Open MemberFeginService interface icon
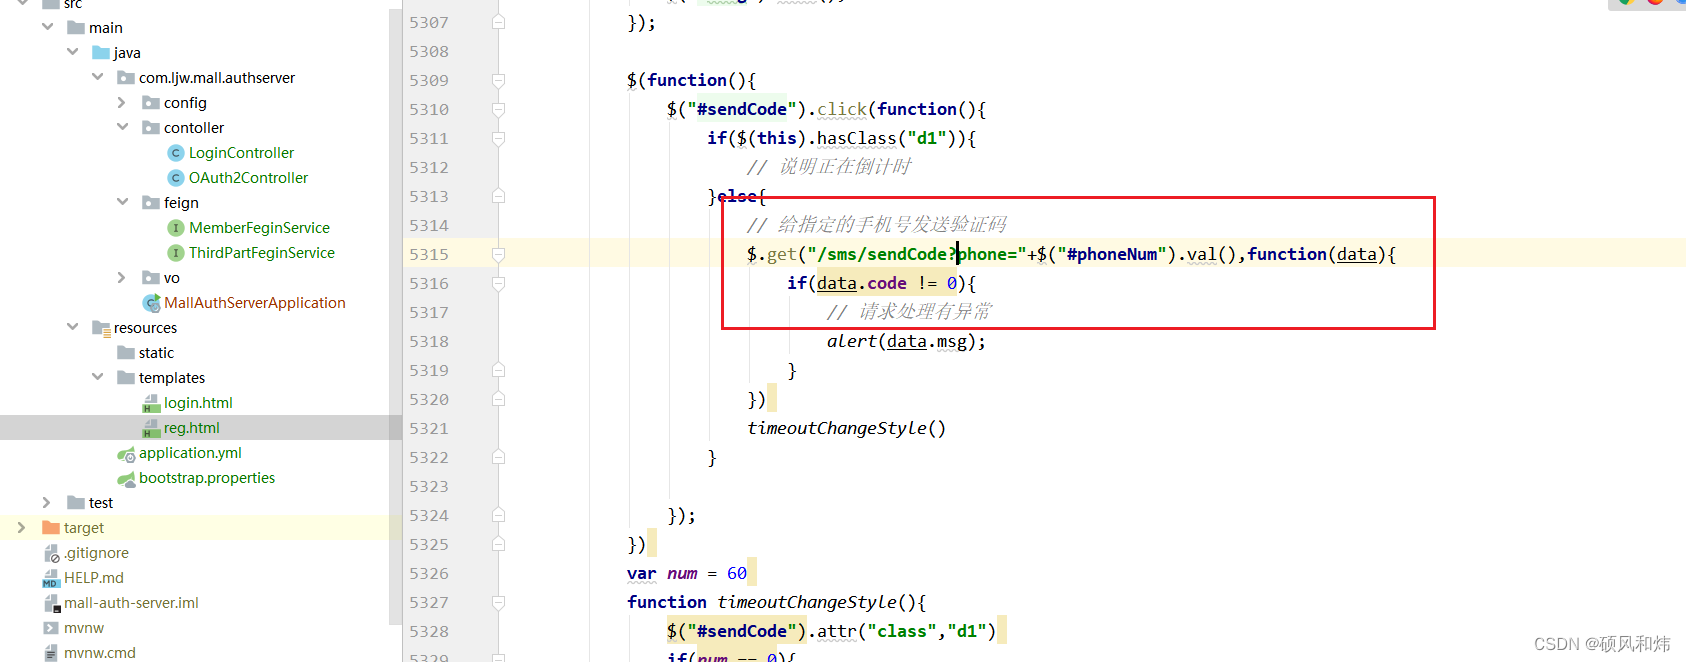Image resolution: width=1686 pixels, height=662 pixels. (x=176, y=227)
